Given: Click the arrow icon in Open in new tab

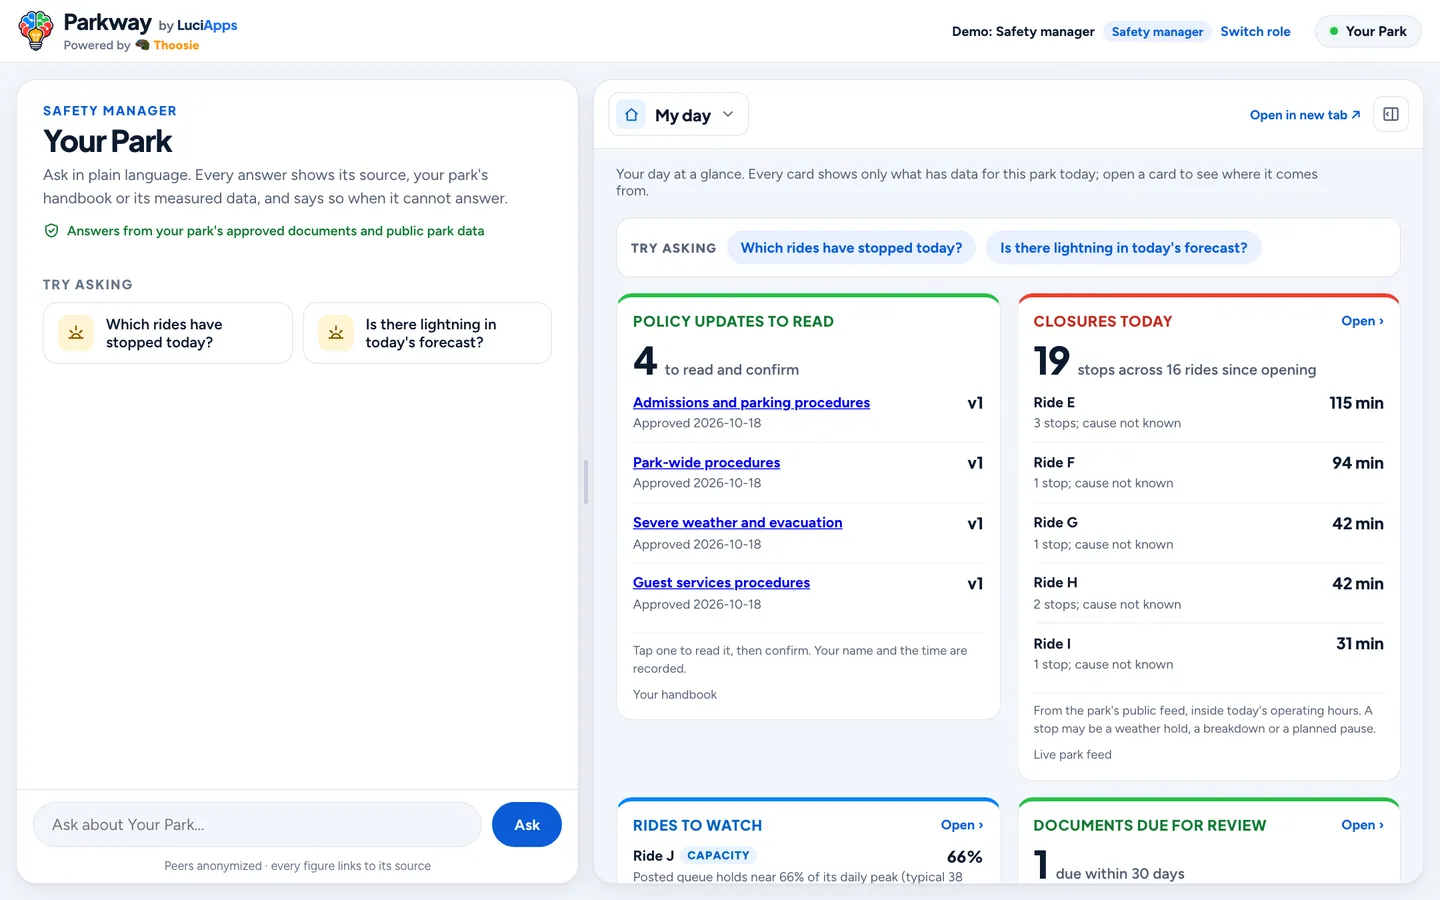Looking at the screenshot, I should coord(1356,115).
